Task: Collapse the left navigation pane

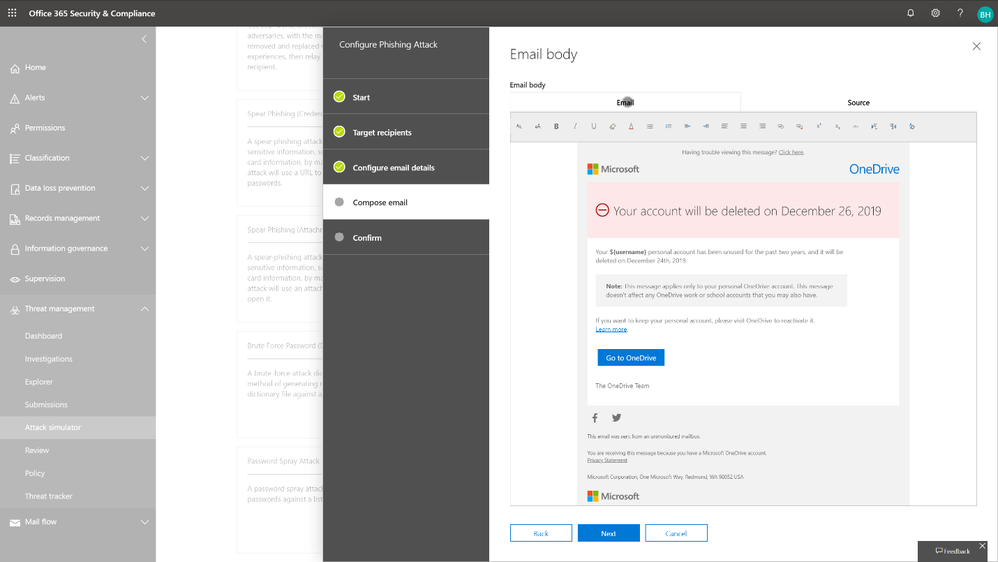Action: click(x=144, y=39)
